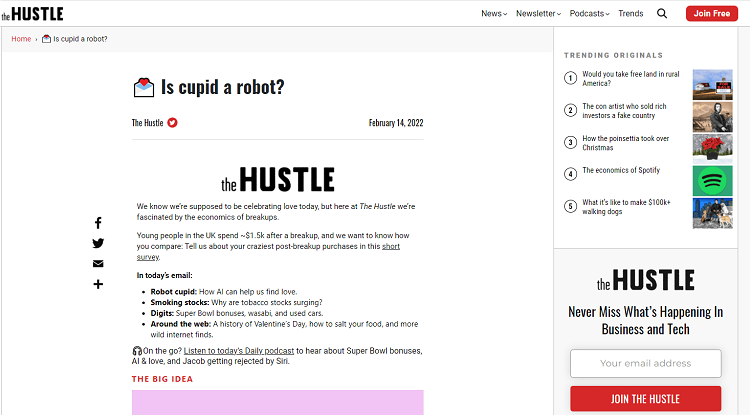Share article on Facebook
The width and height of the screenshot is (750, 415).
click(x=98, y=223)
